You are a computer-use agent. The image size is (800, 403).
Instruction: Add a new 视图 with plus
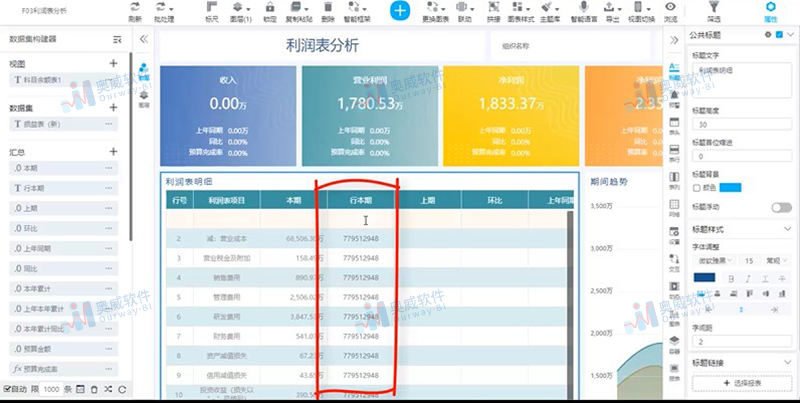click(113, 64)
